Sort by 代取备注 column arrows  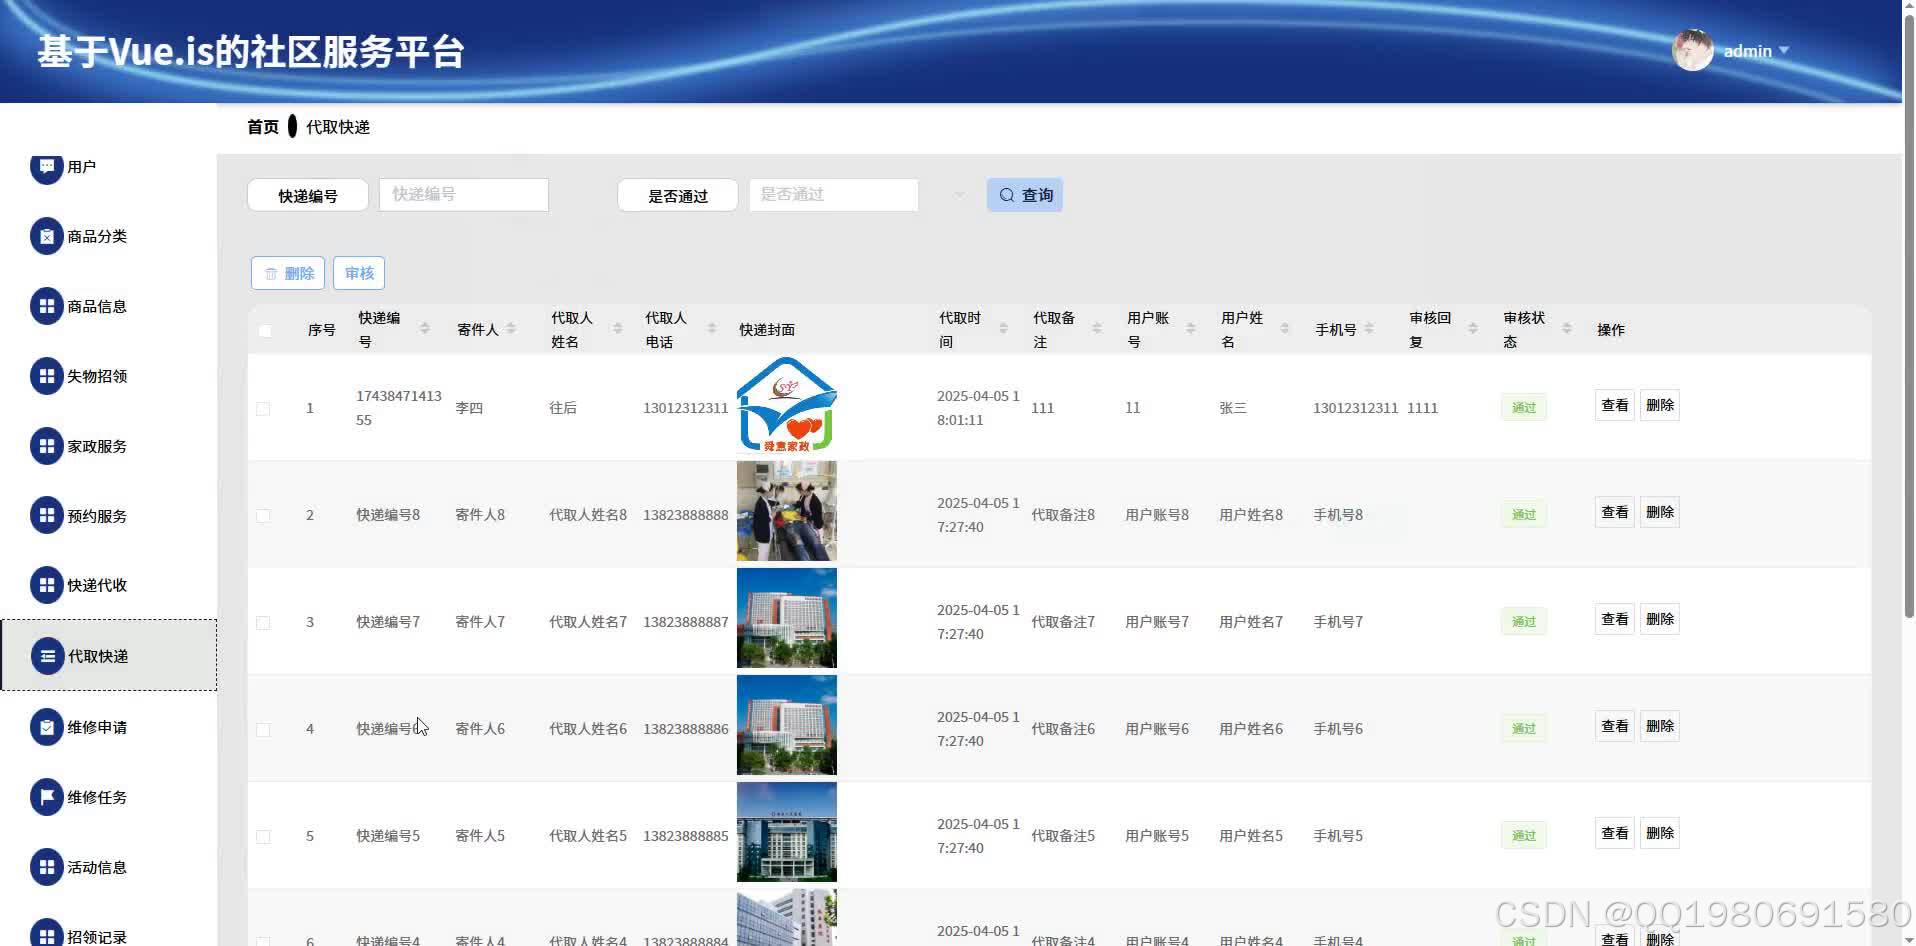pos(1097,328)
